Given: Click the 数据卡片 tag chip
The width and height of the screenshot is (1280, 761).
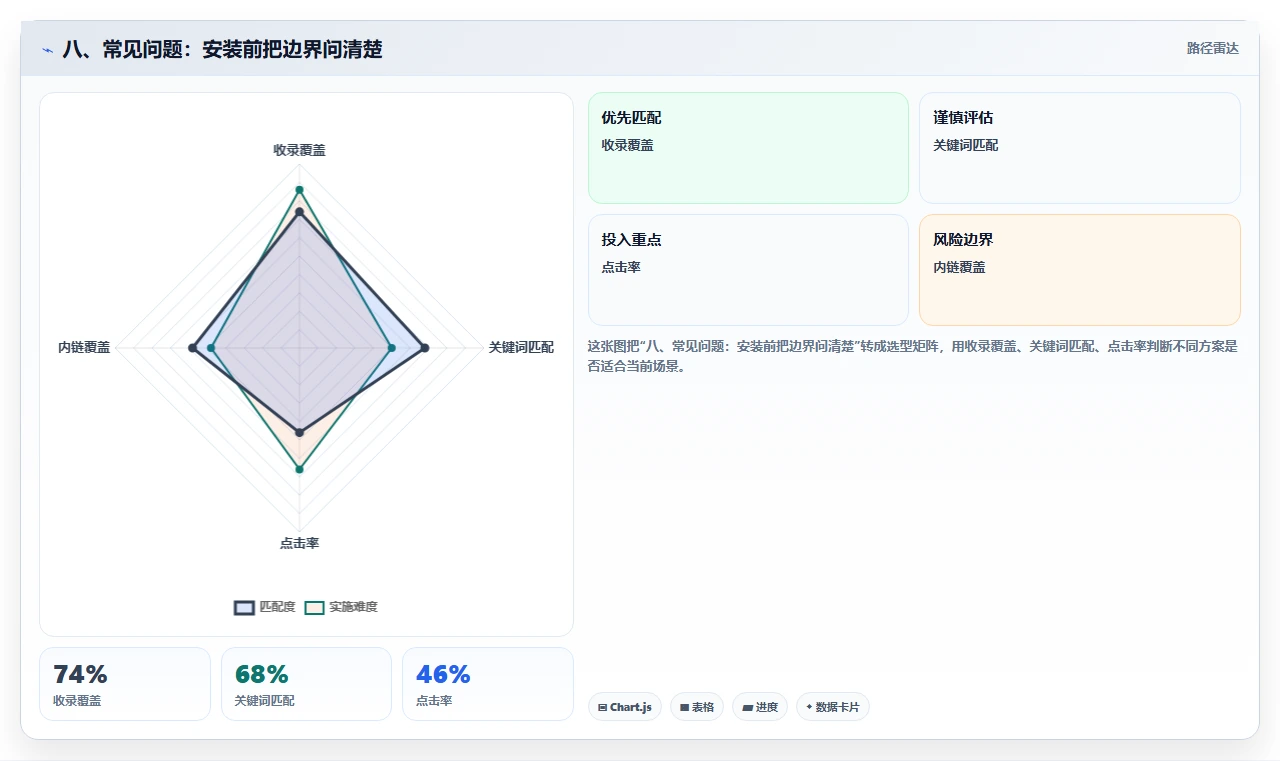Looking at the screenshot, I should click(833, 707).
